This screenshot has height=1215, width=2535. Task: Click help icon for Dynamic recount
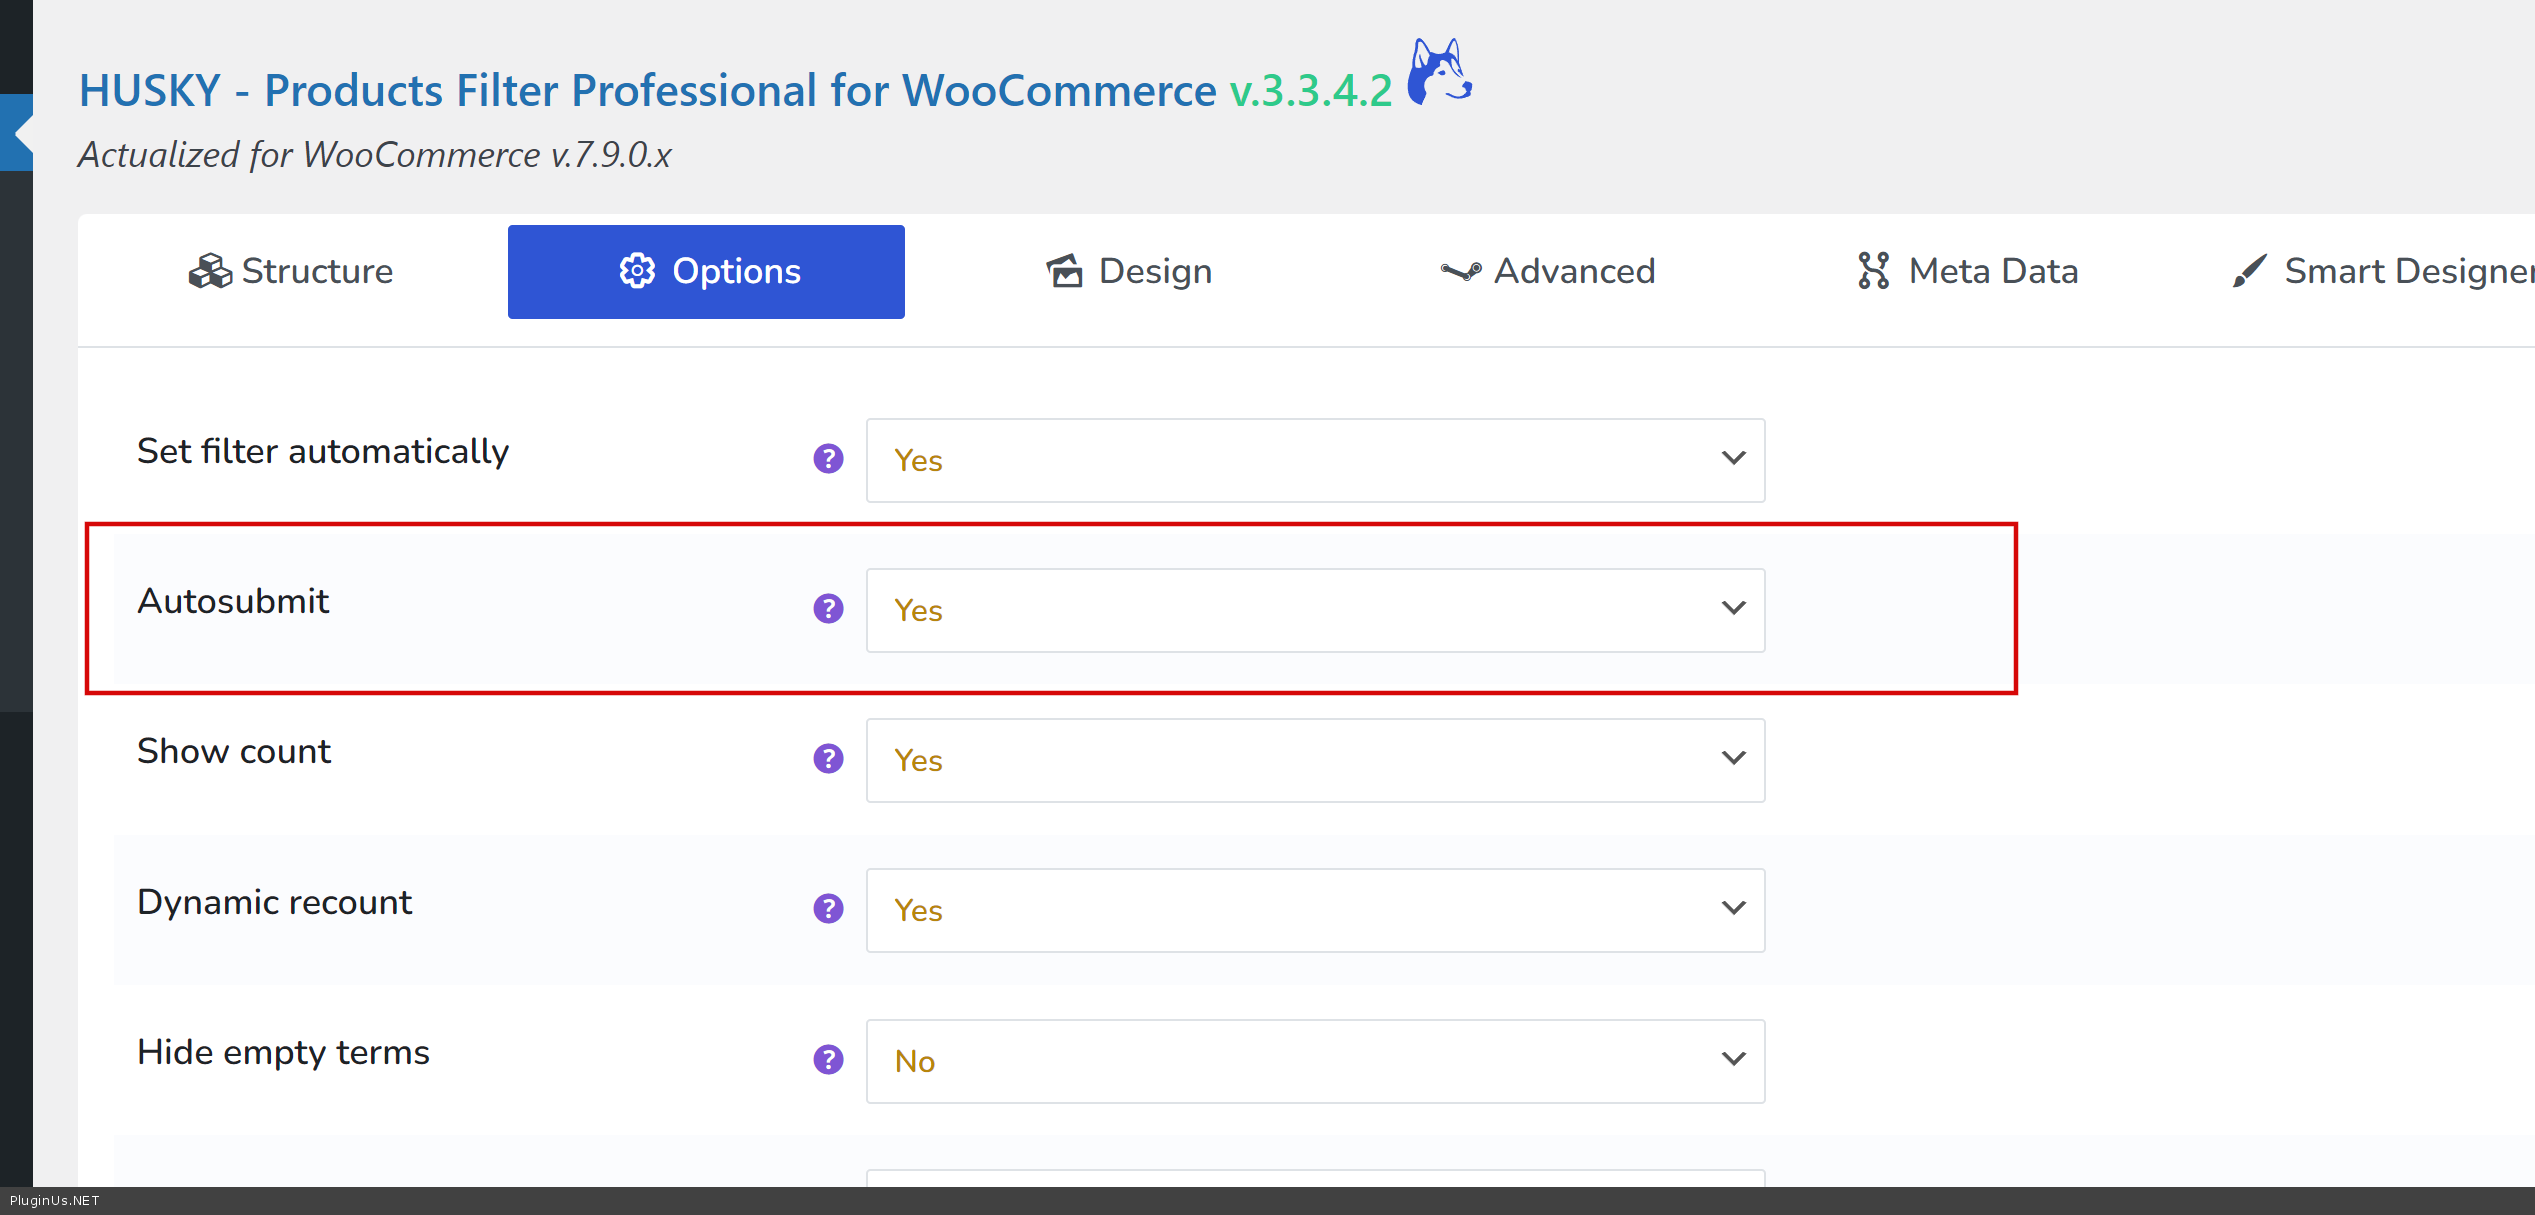point(828,909)
